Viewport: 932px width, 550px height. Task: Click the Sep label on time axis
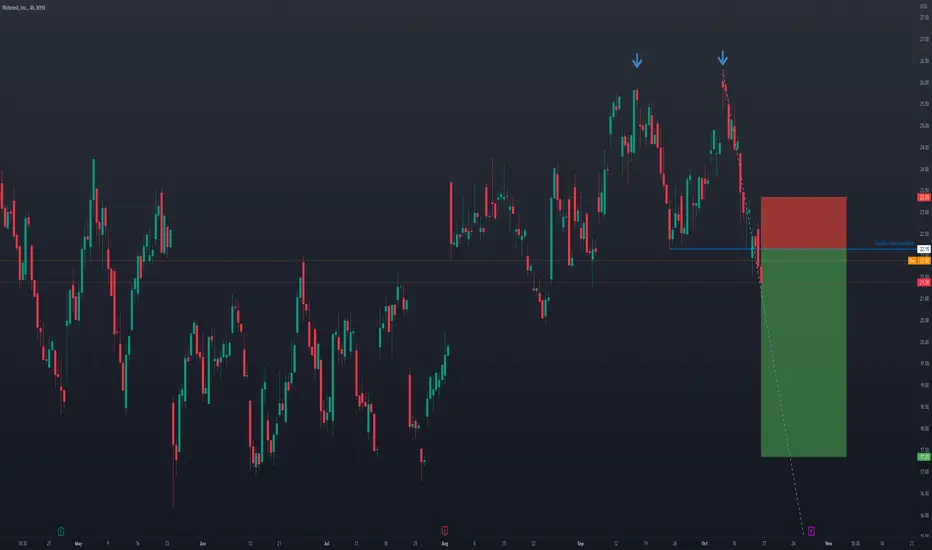pos(581,543)
